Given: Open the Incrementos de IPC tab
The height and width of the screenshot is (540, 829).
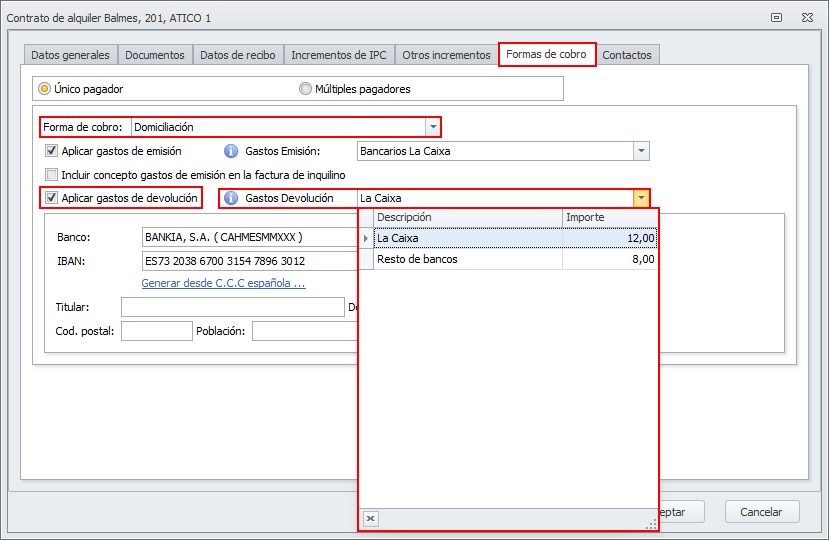Looking at the screenshot, I should point(339,55).
